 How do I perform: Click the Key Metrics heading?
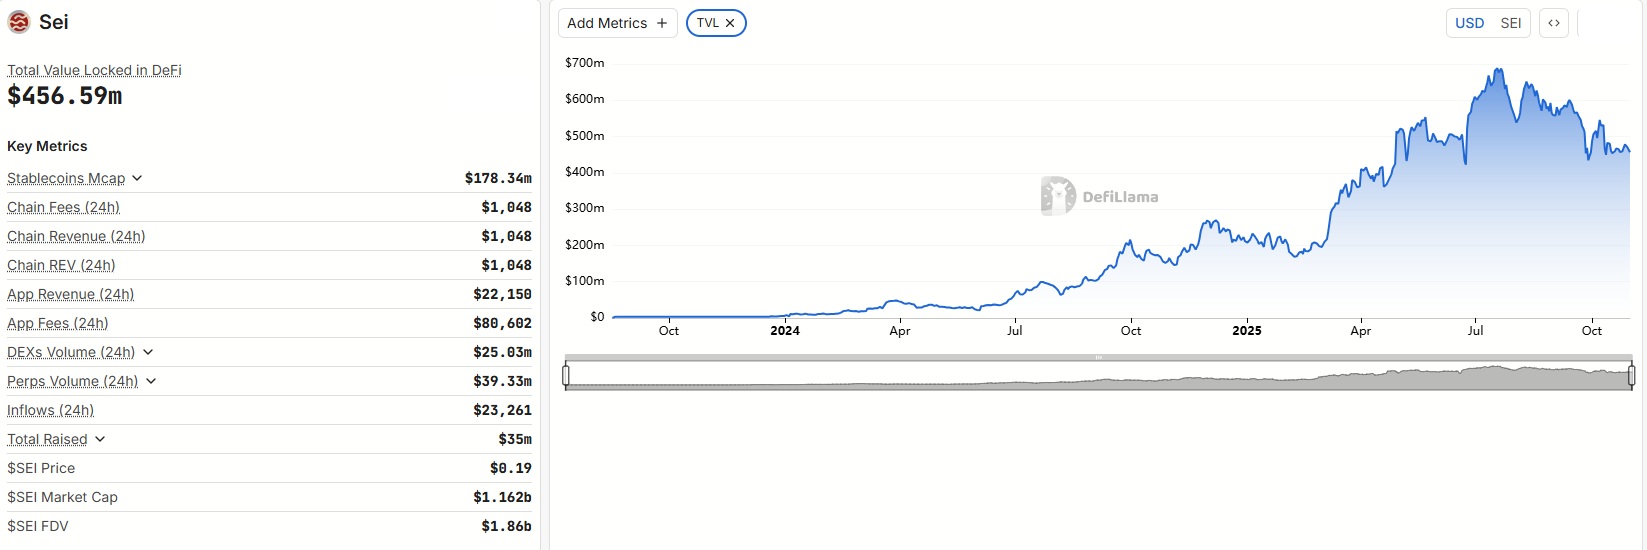(x=47, y=146)
